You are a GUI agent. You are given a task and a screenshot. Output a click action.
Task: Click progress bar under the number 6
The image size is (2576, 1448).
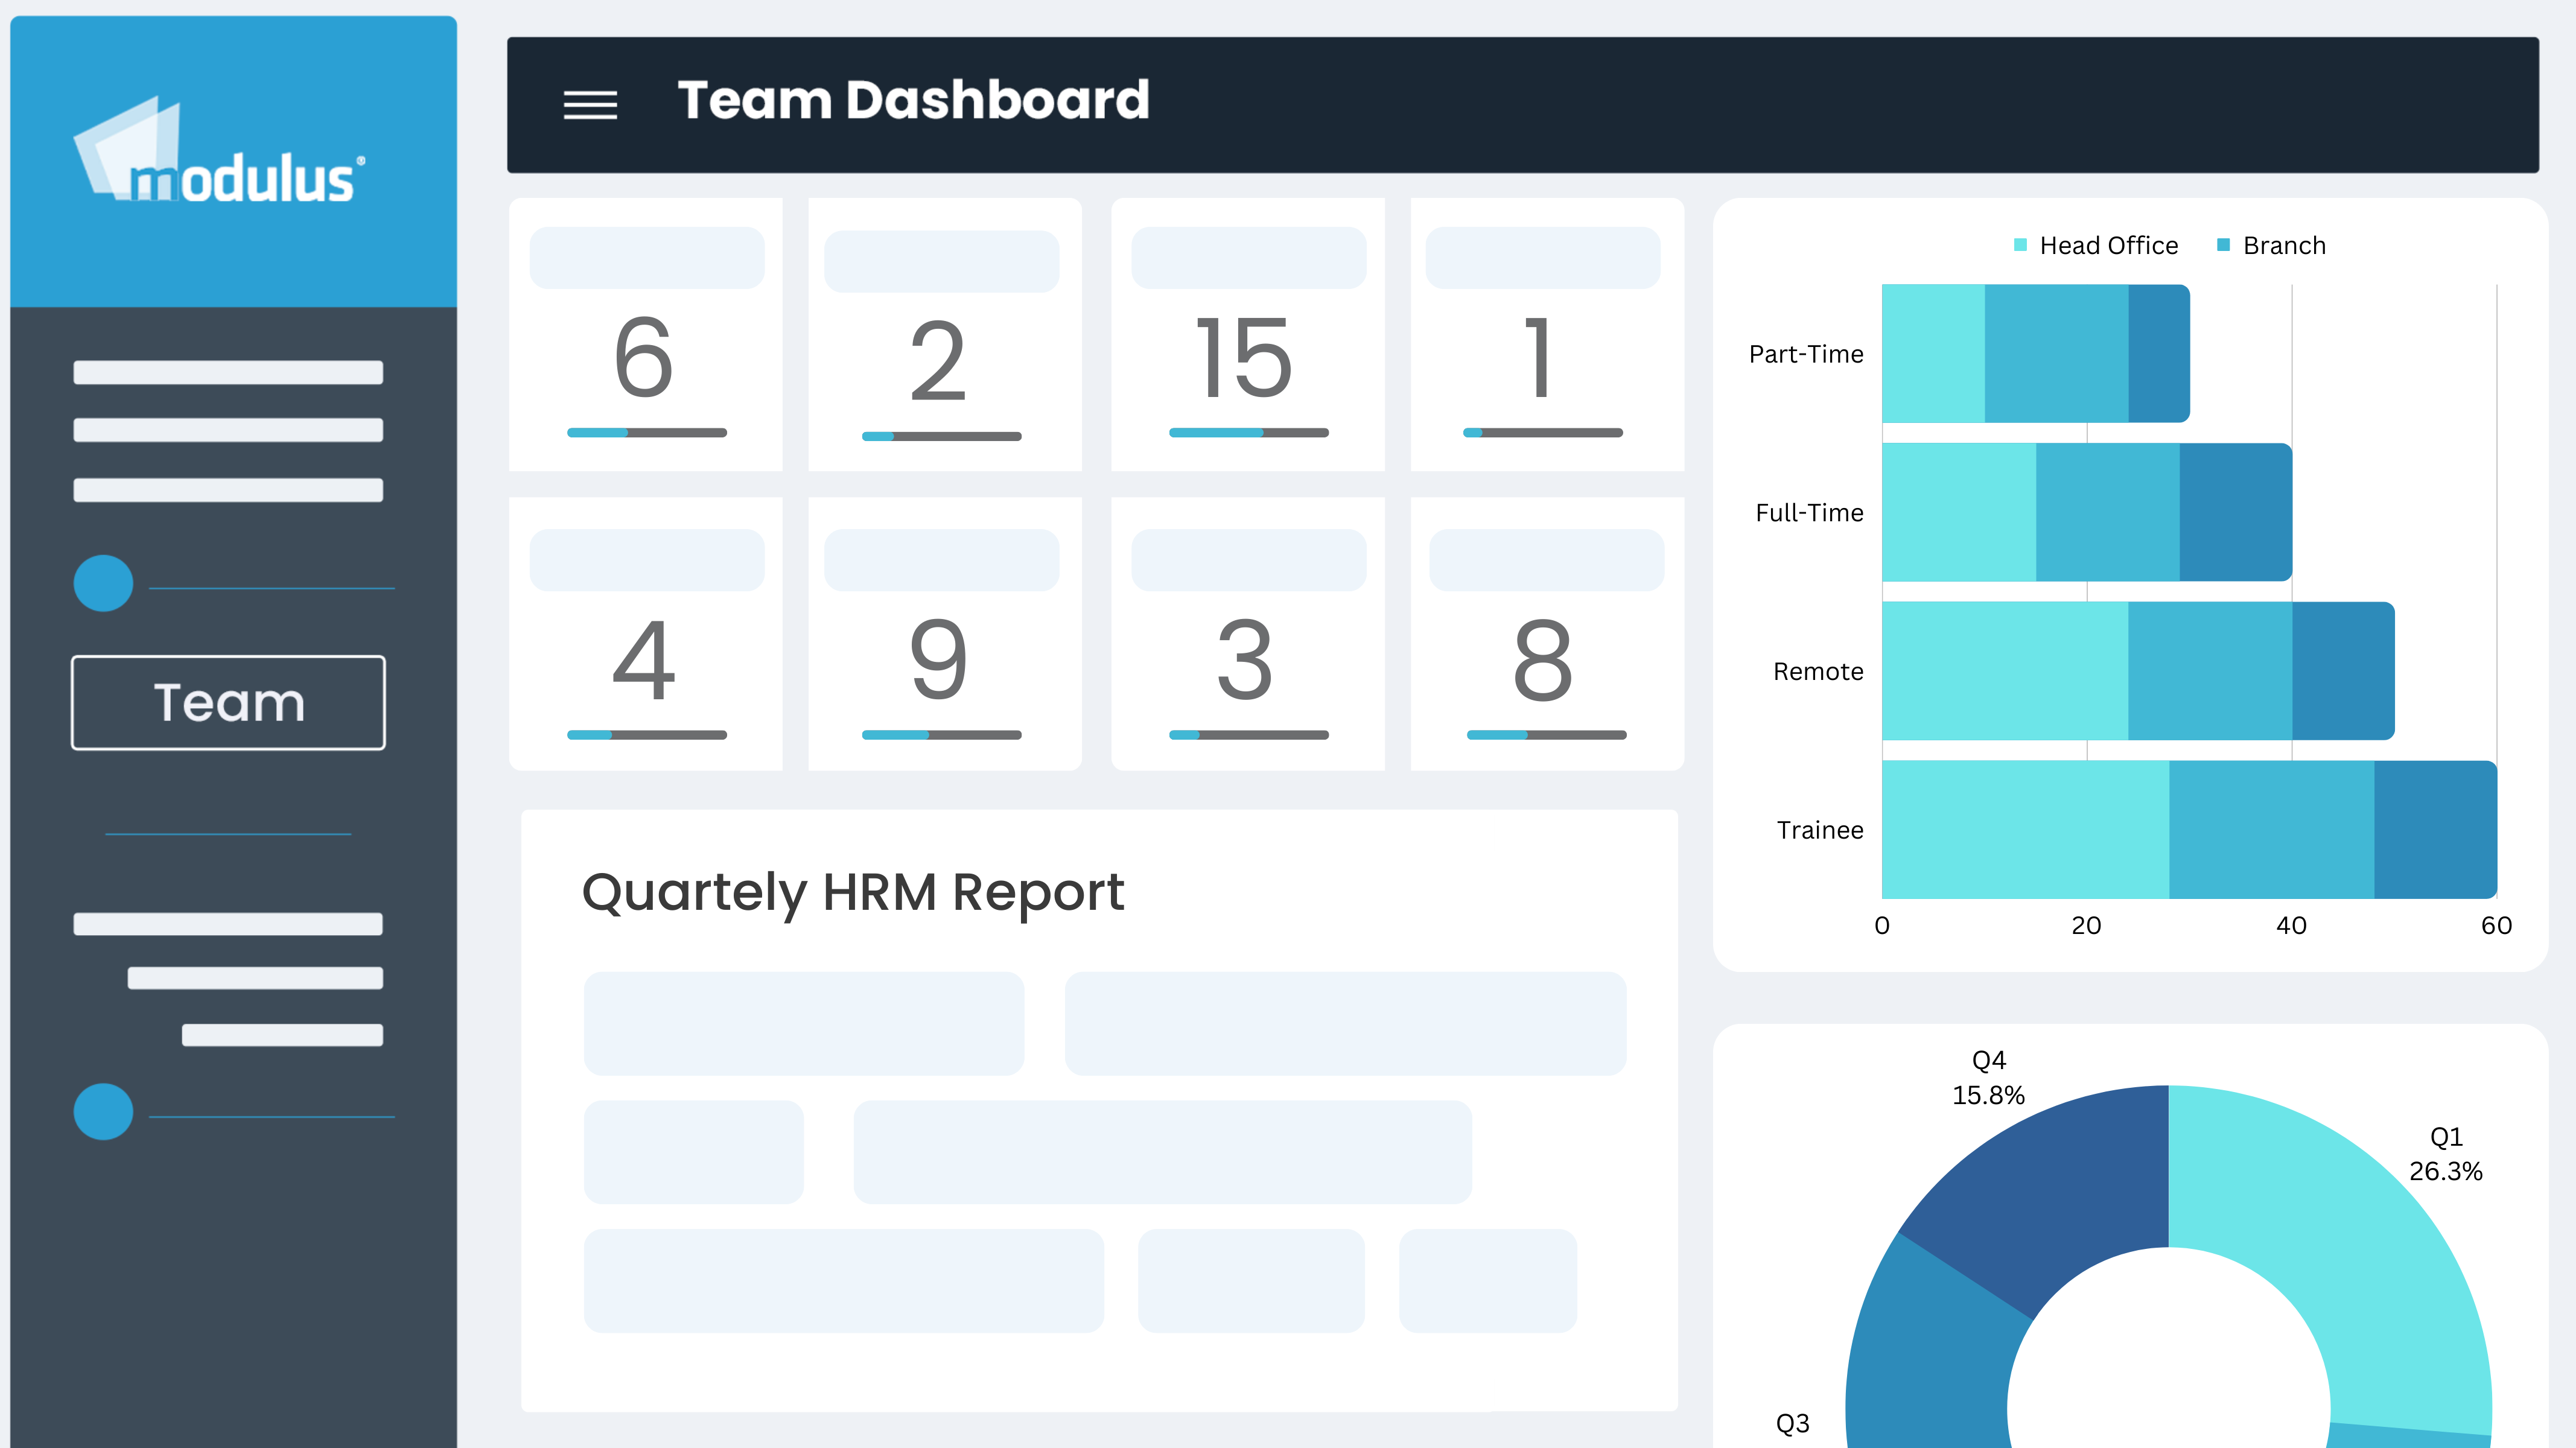pyautogui.click(x=647, y=433)
